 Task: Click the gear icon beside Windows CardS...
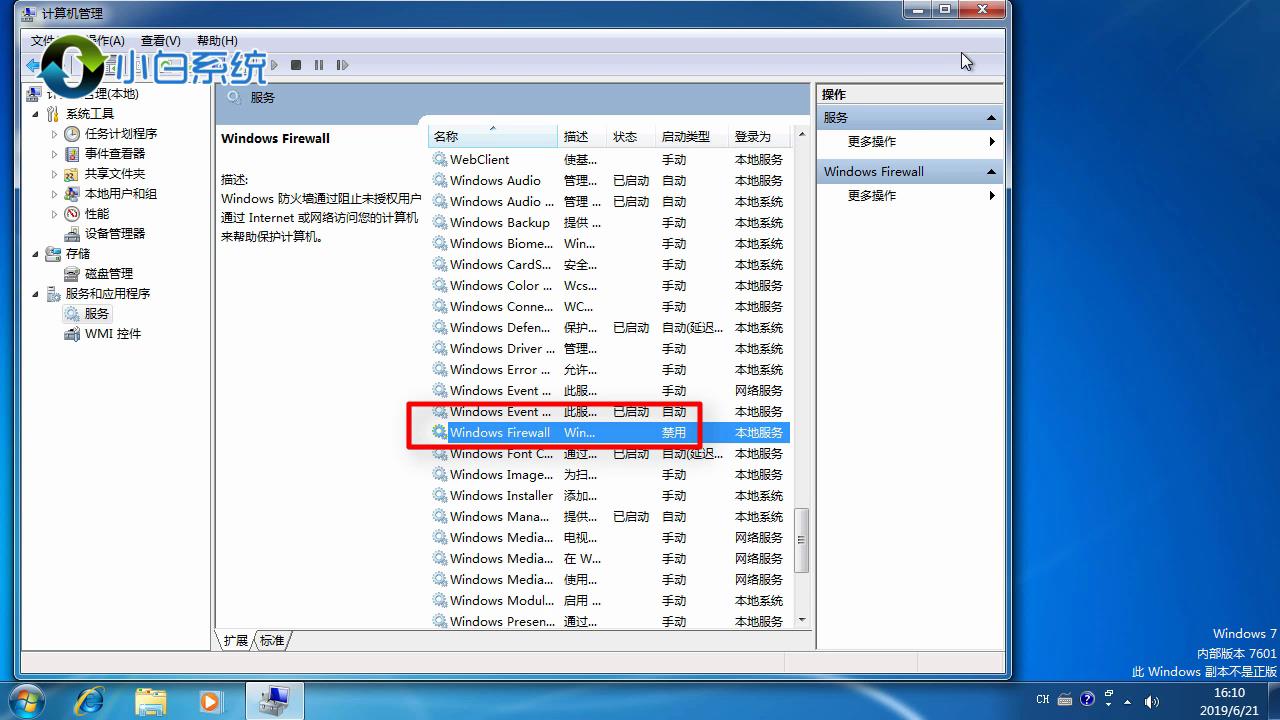point(439,264)
